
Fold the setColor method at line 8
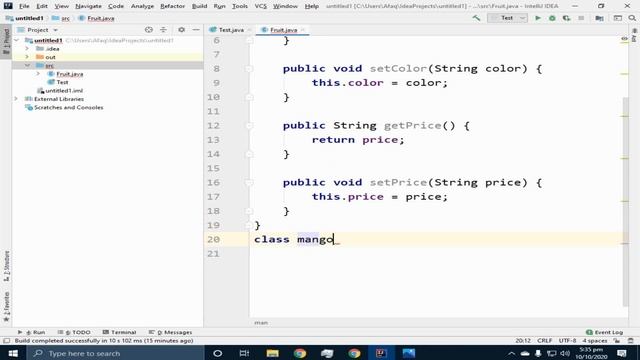pyautogui.click(x=249, y=69)
